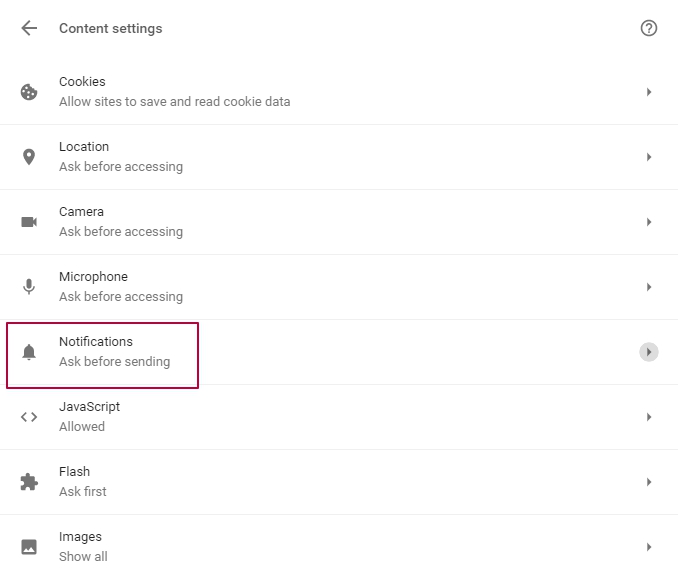
Task: Click the JavaScript code brackets icon
Action: tap(29, 417)
